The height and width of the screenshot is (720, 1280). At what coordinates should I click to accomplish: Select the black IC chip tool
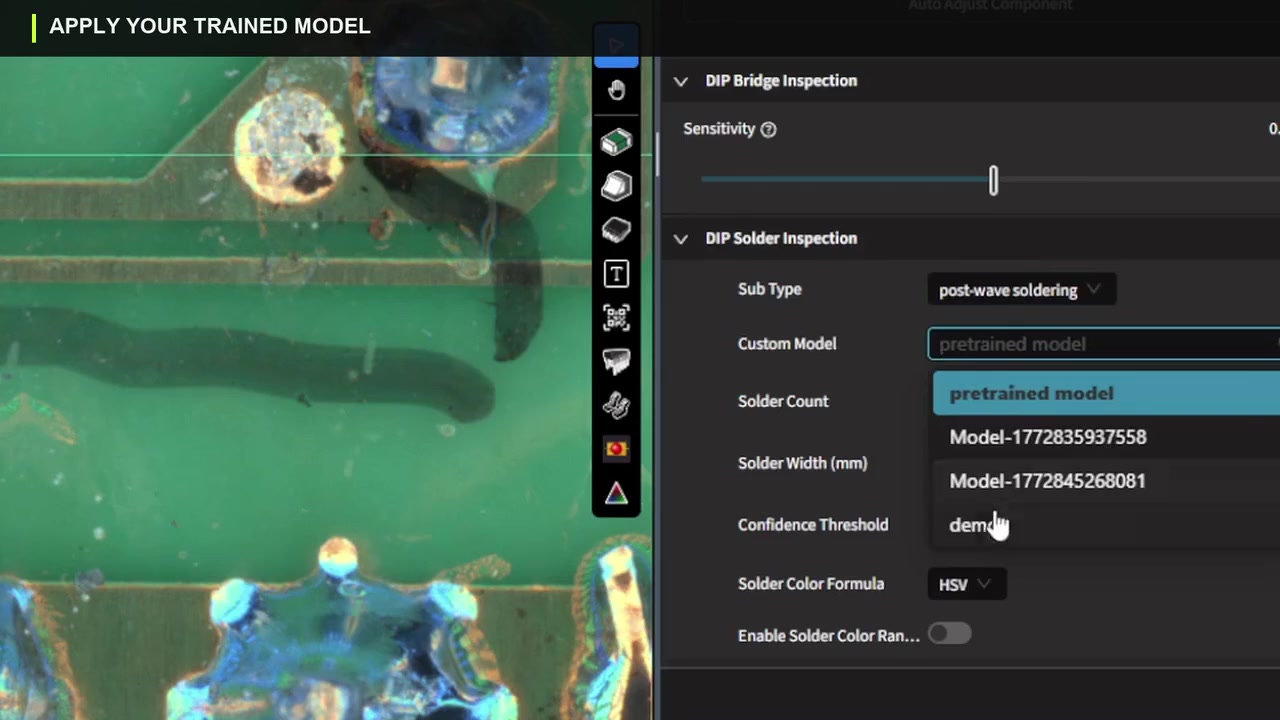point(616,230)
